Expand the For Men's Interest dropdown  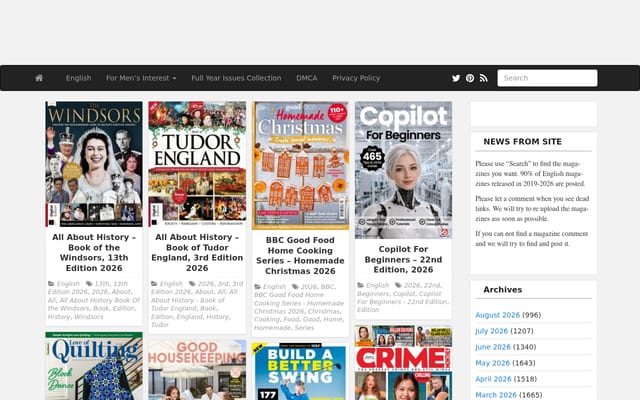(x=141, y=78)
